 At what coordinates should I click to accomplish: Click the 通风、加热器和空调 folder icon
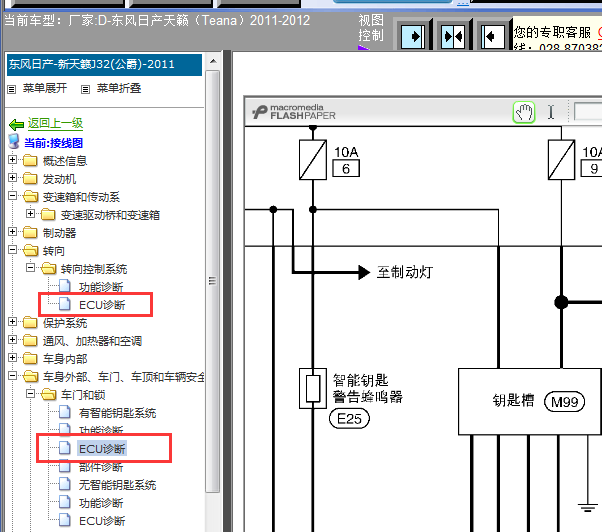(30, 340)
